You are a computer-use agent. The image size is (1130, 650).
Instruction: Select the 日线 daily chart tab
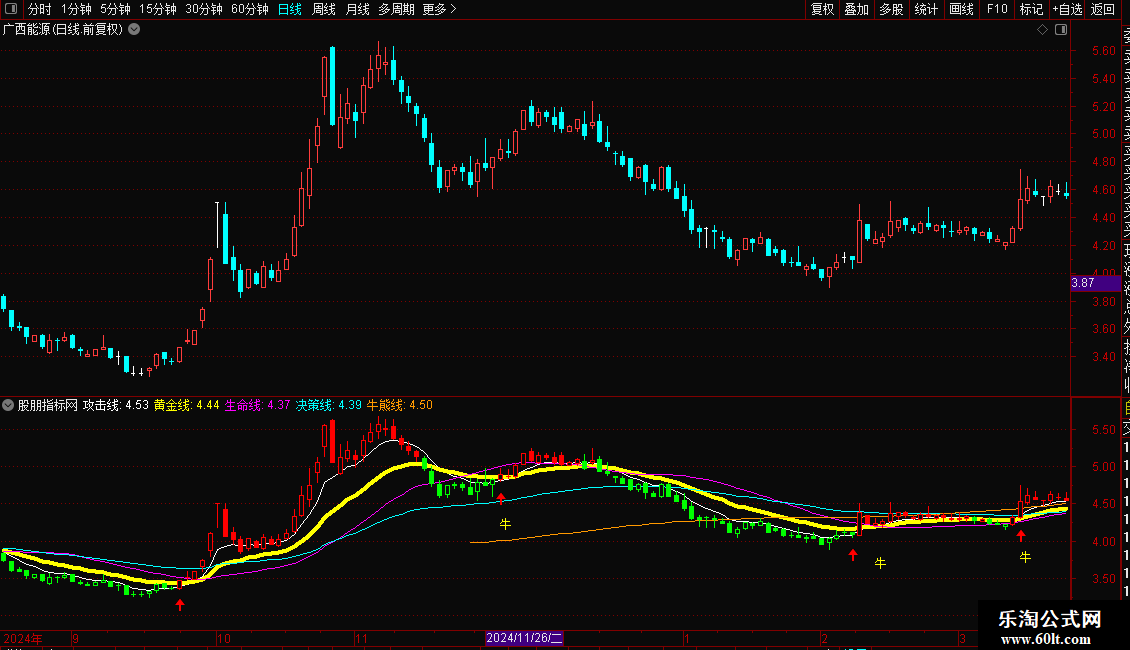290,9
